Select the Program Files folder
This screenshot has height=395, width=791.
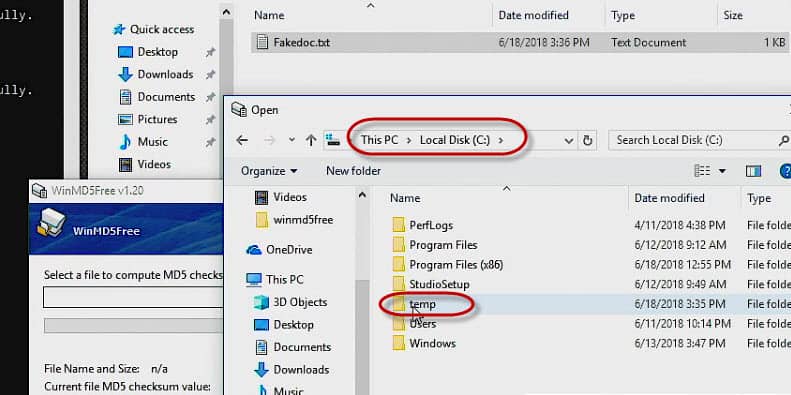point(443,245)
